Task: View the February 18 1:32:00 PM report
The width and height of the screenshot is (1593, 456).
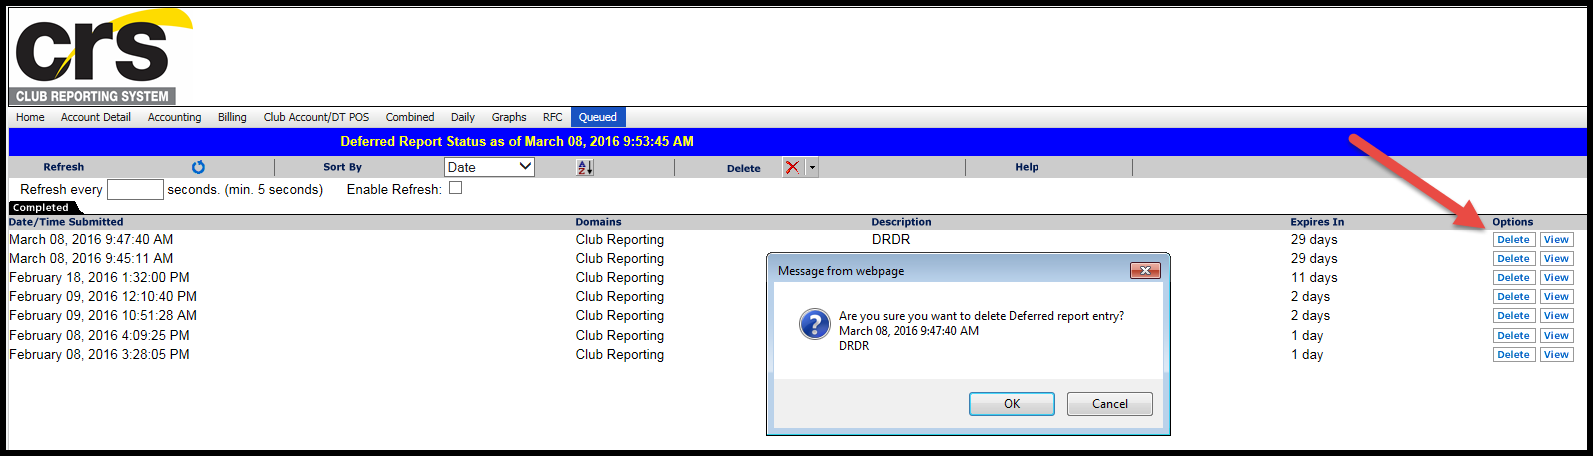Action: pos(1556,278)
